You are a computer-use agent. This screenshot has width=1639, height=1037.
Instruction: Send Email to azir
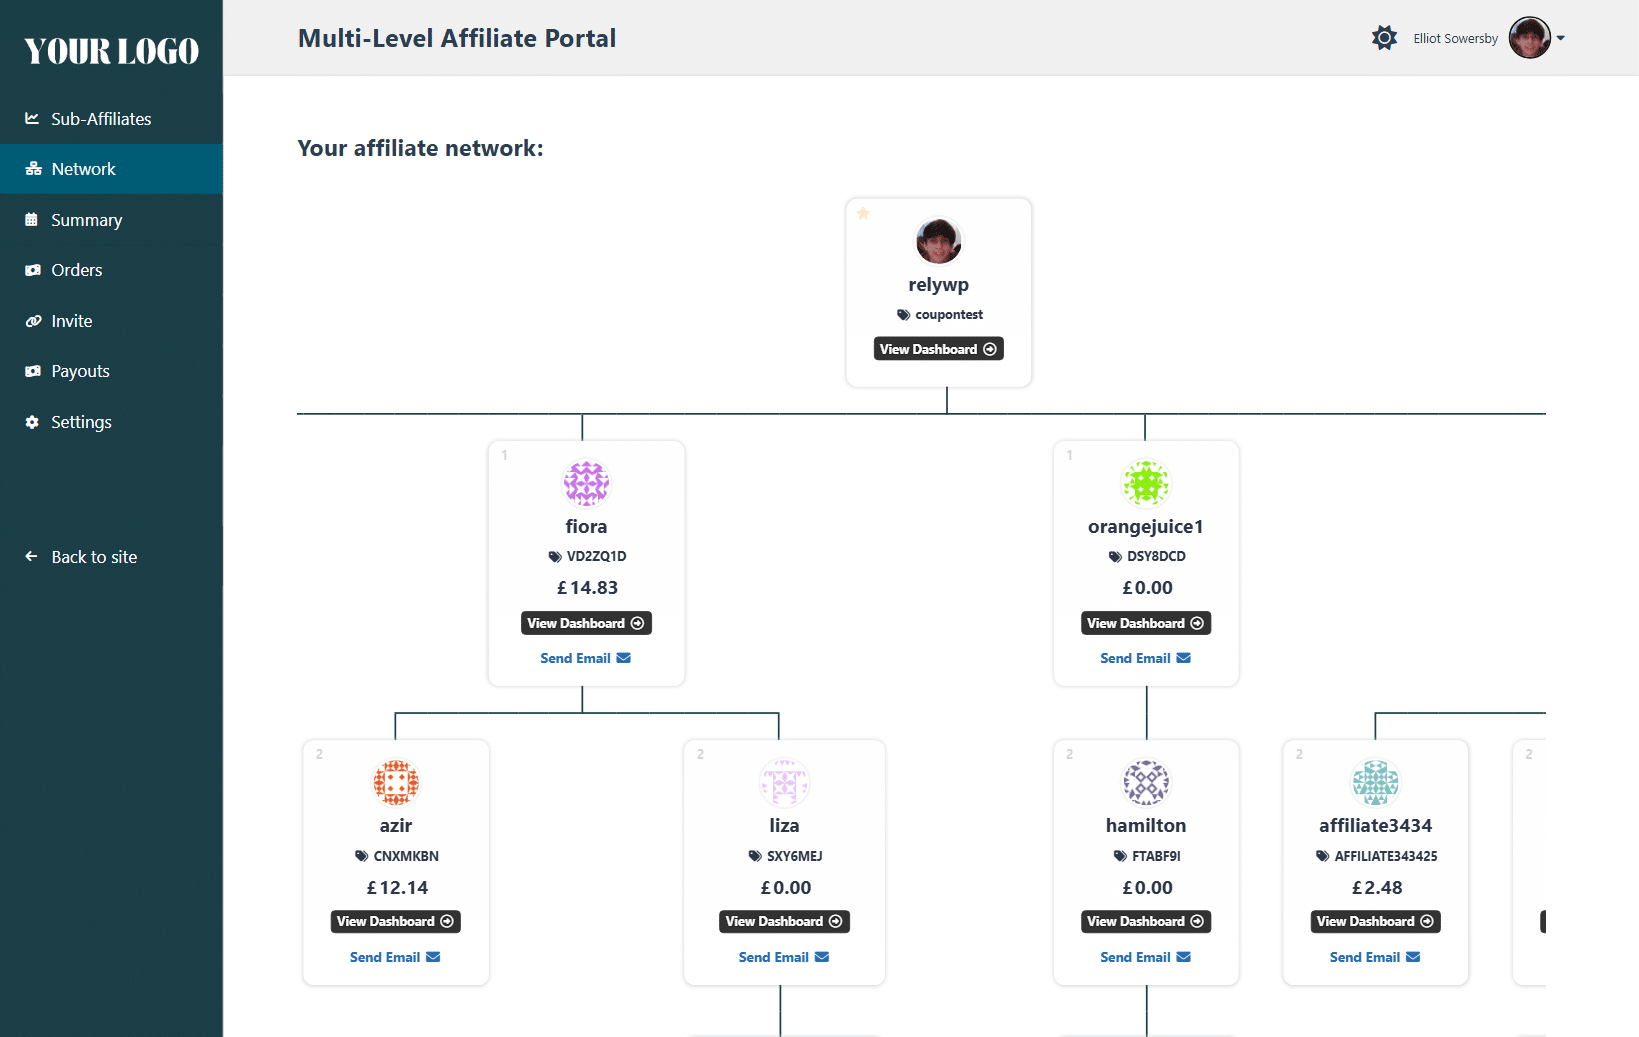[x=396, y=957]
